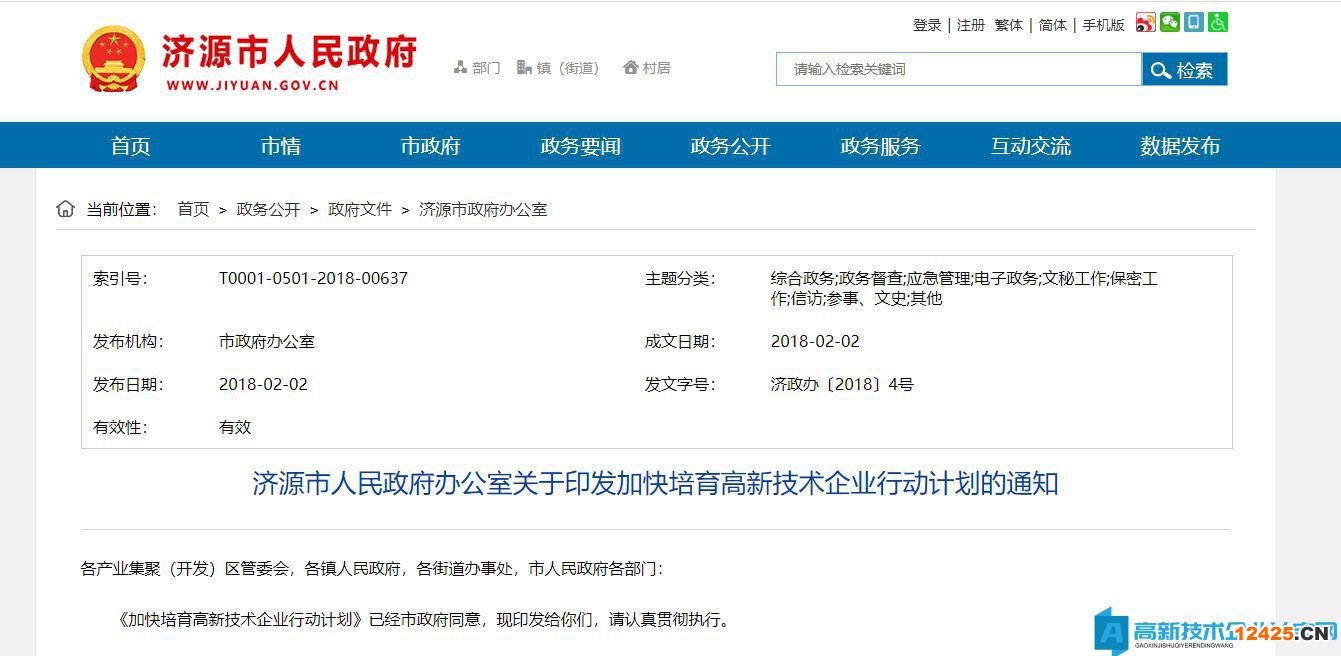
Task: Click the sentence starting 《加快培育高新技术企业行动计划》
Action: (425, 619)
